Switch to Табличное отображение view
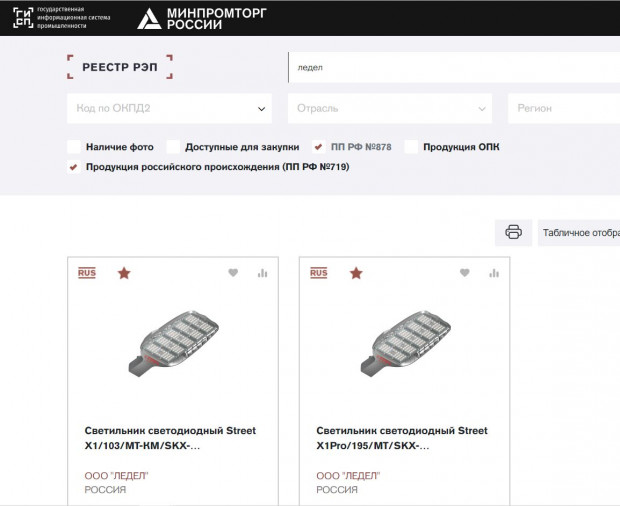 (x=580, y=232)
